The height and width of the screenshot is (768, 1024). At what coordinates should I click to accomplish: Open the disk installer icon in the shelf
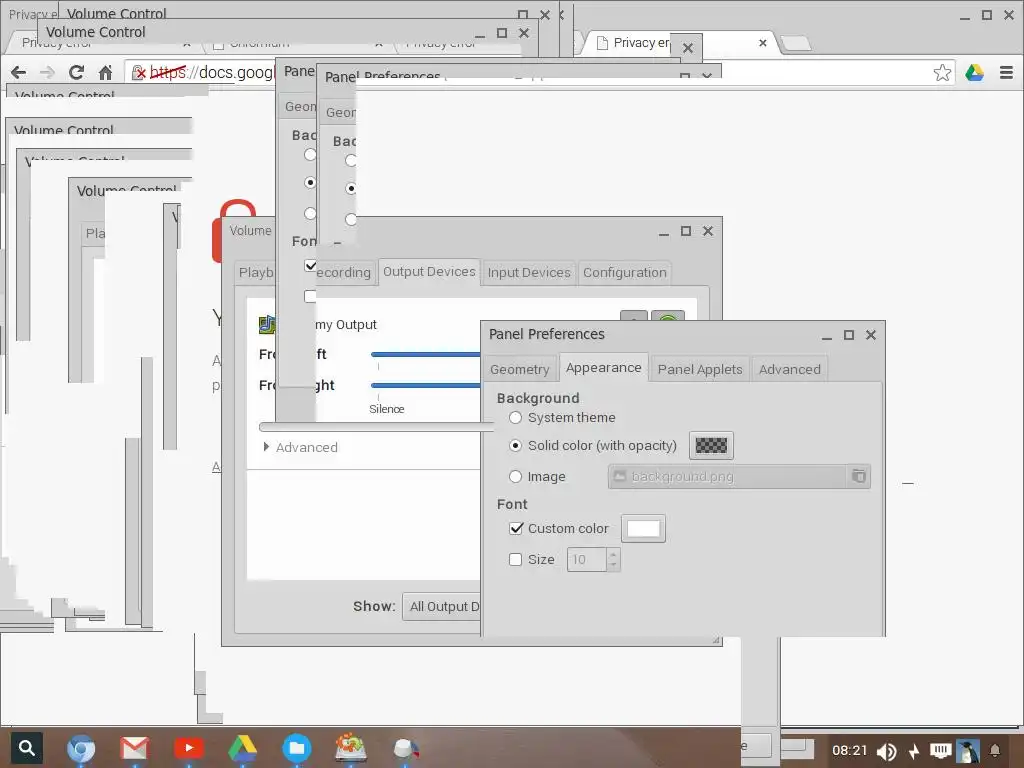pyautogui.click(x=351, y=748)
